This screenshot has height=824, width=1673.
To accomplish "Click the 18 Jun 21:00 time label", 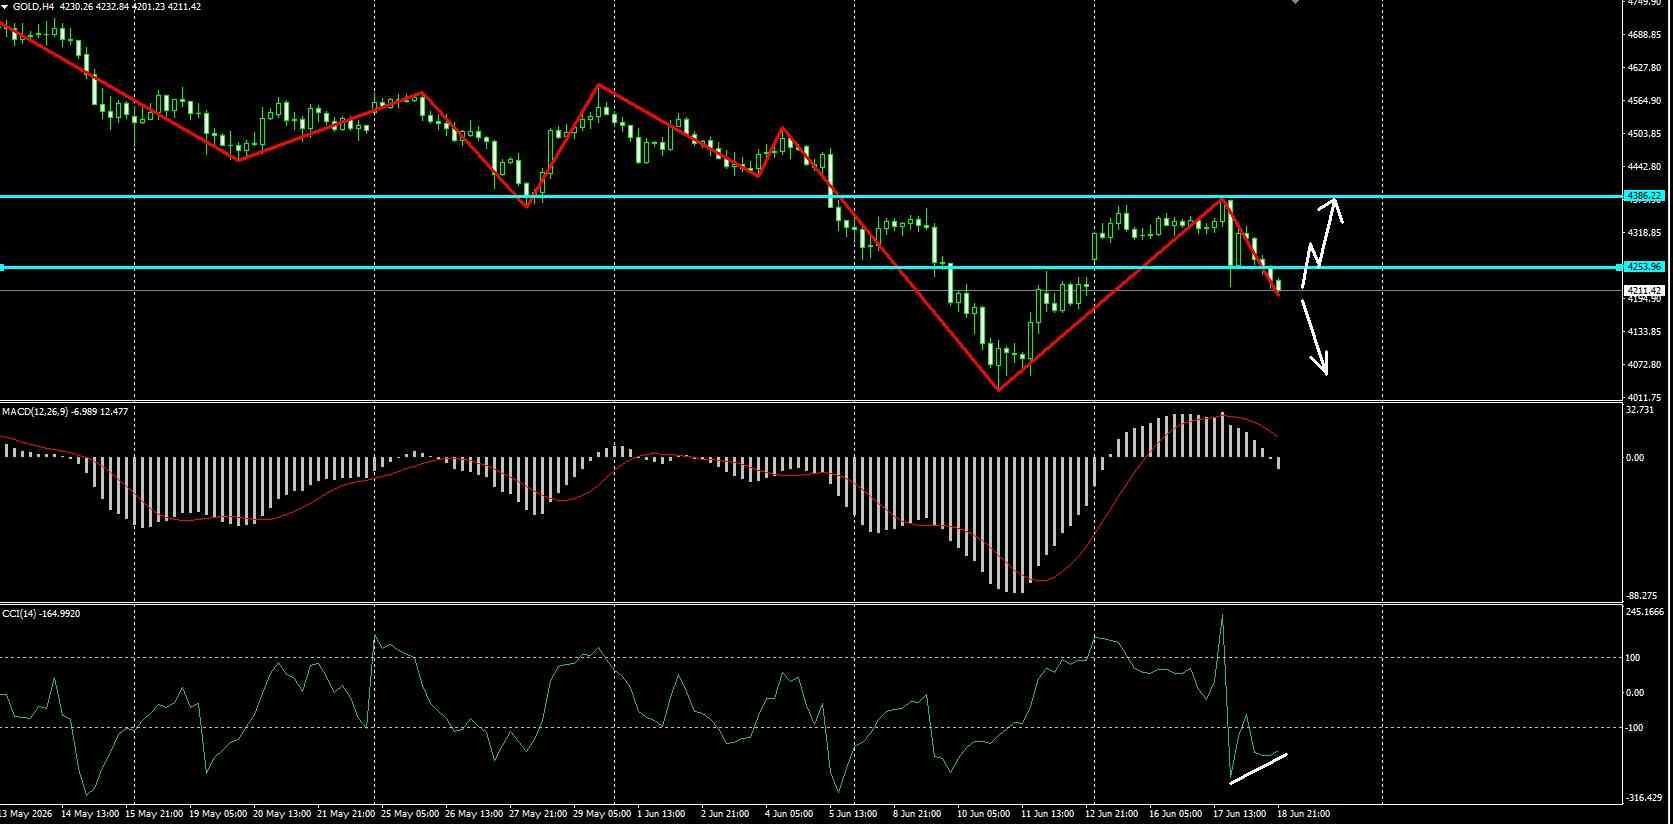I will (x=1303, y=814).
